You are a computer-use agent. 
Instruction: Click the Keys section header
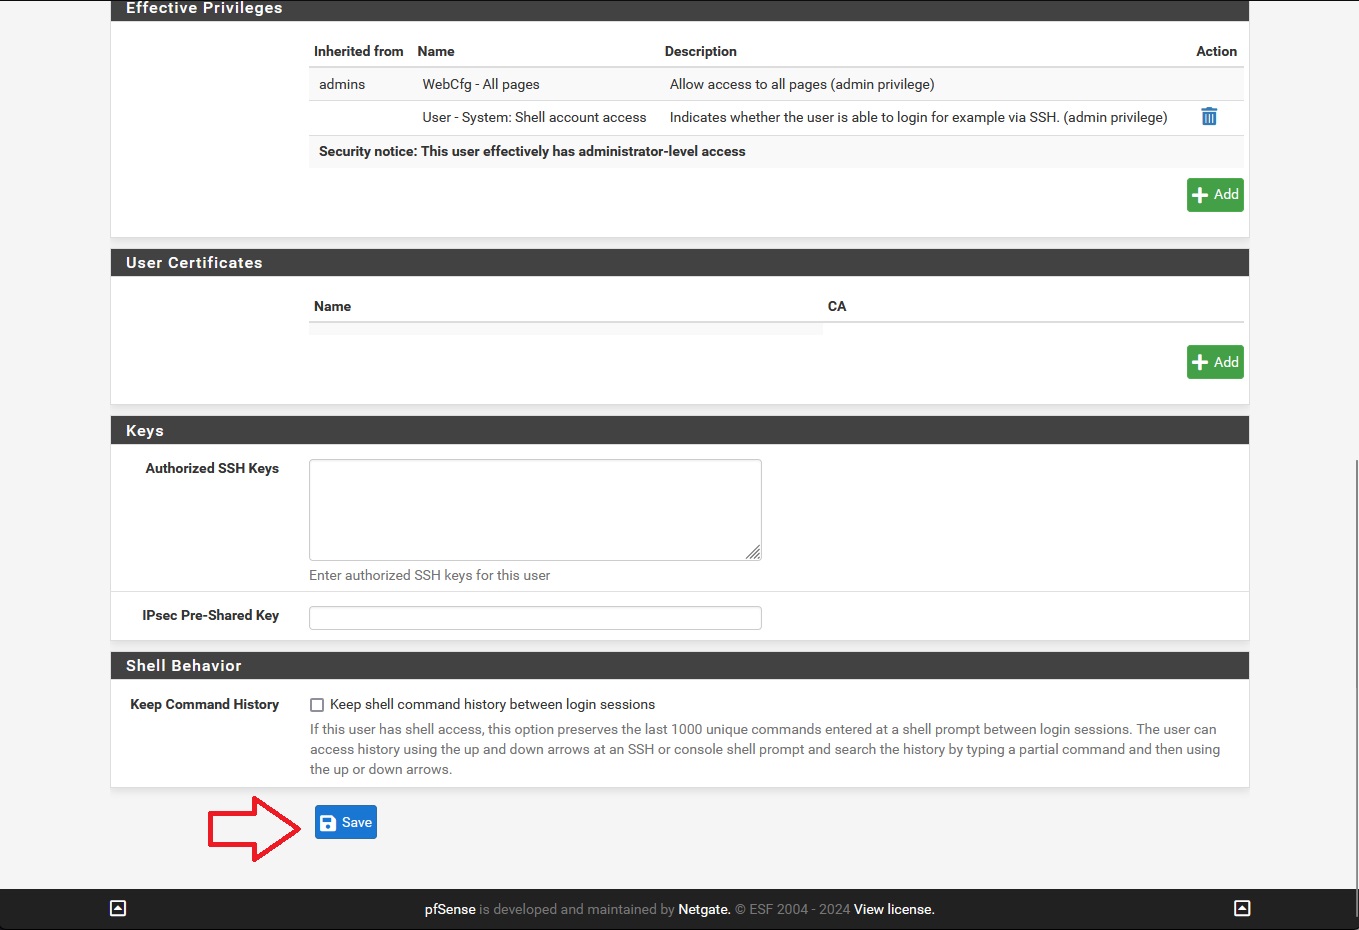click(x=680, y=431)
